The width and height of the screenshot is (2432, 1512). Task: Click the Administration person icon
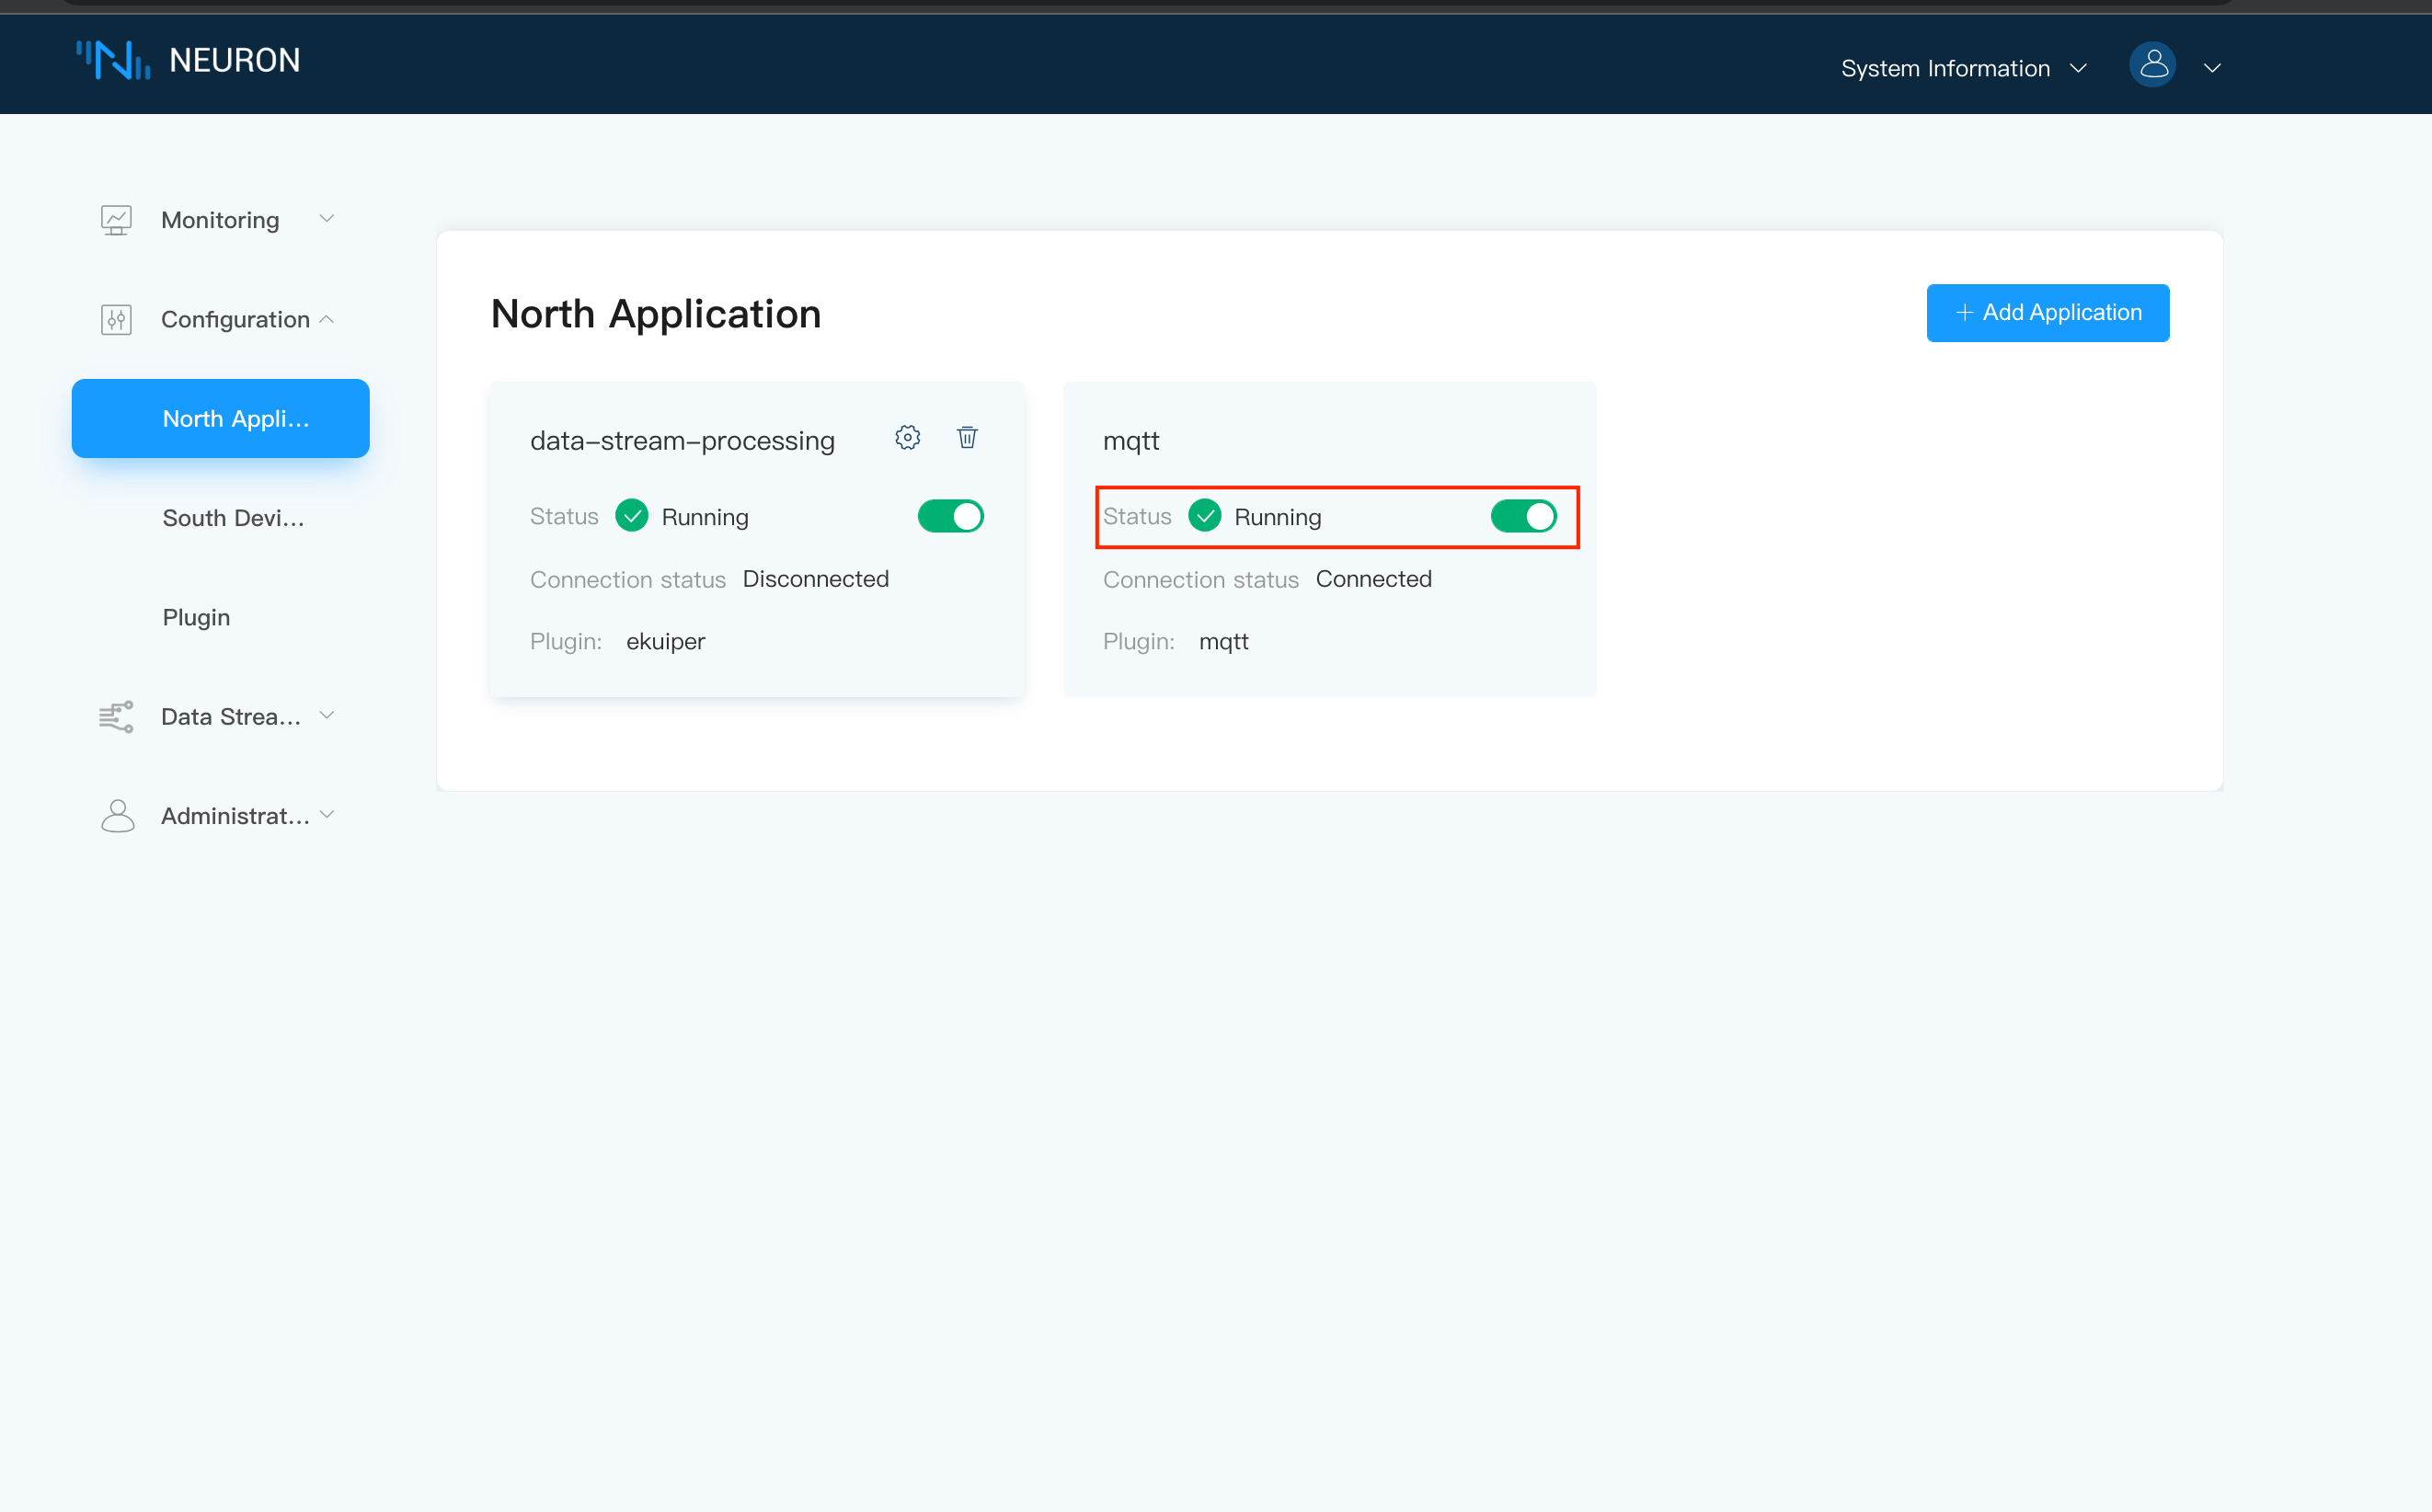(116, 815)
